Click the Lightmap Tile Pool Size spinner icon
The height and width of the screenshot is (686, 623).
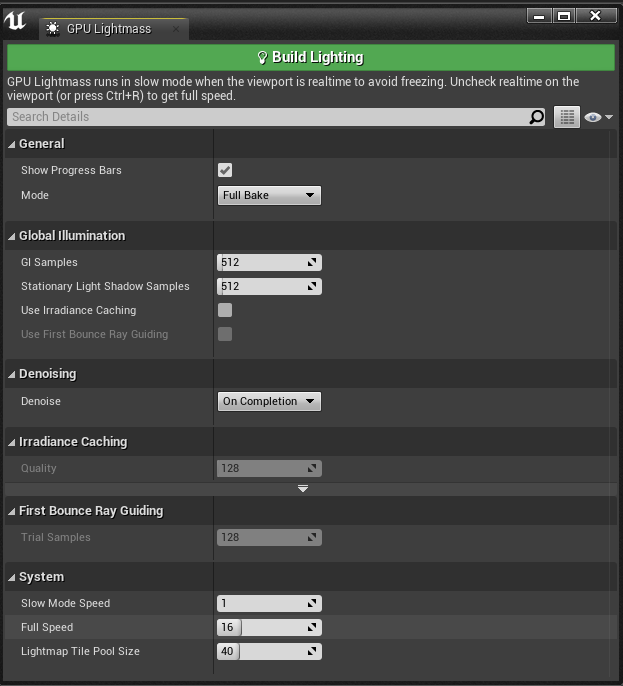tap(312, 651)
